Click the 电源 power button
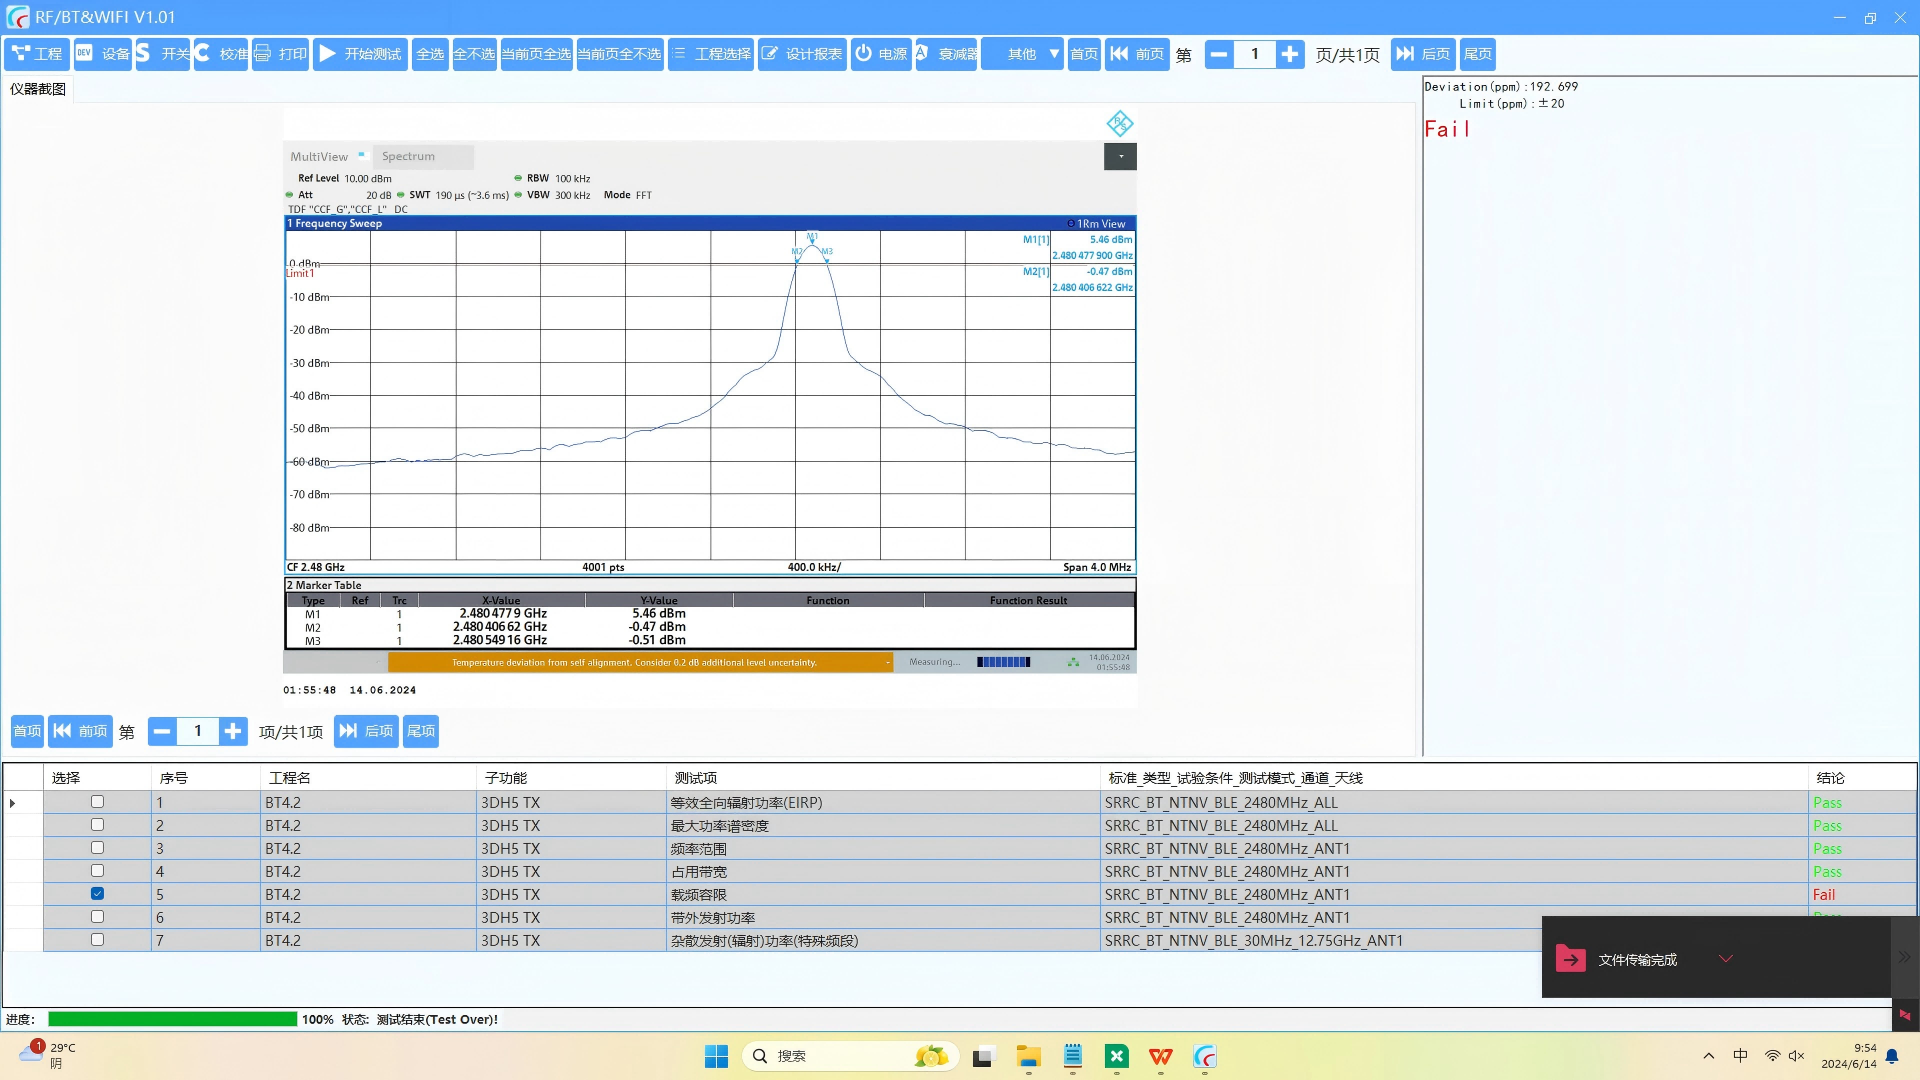The height and width of the screenshot is (1080, 1920). click(881, 54)
